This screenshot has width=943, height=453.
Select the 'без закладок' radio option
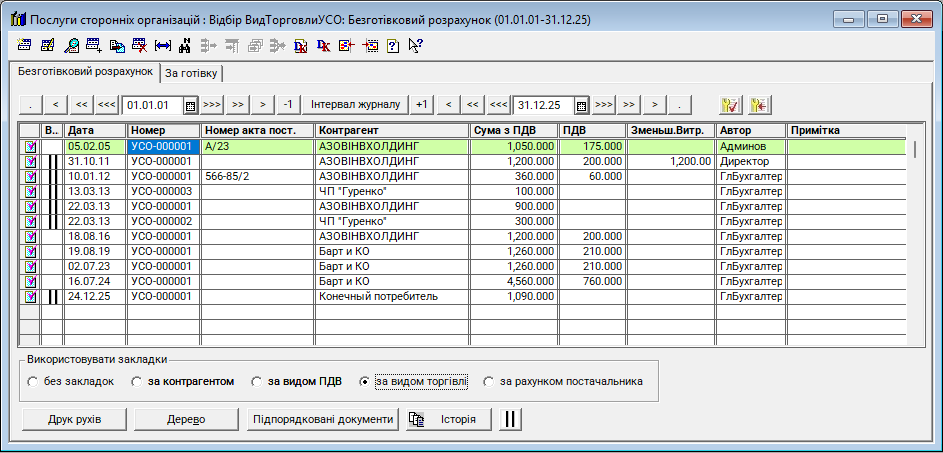click(x=33, y=382)
